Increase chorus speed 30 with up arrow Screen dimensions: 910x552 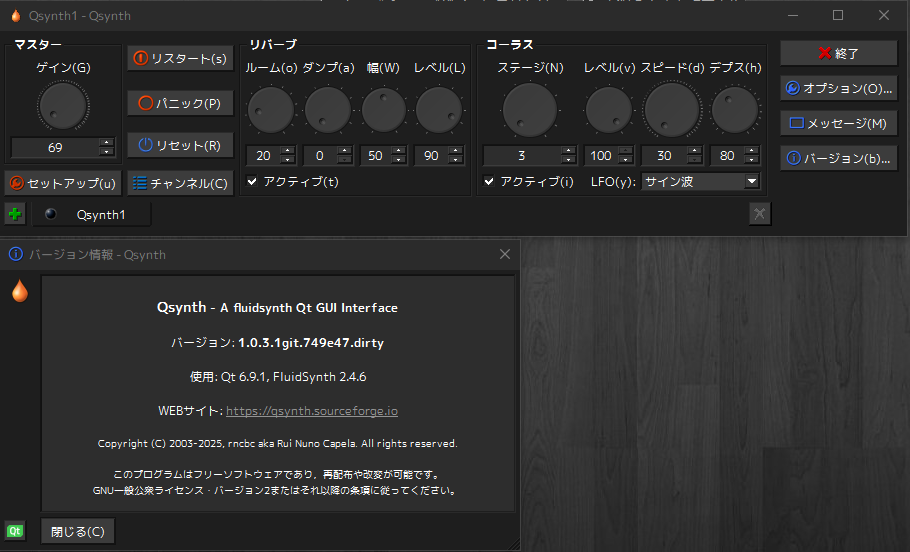(x=694, y=151)
